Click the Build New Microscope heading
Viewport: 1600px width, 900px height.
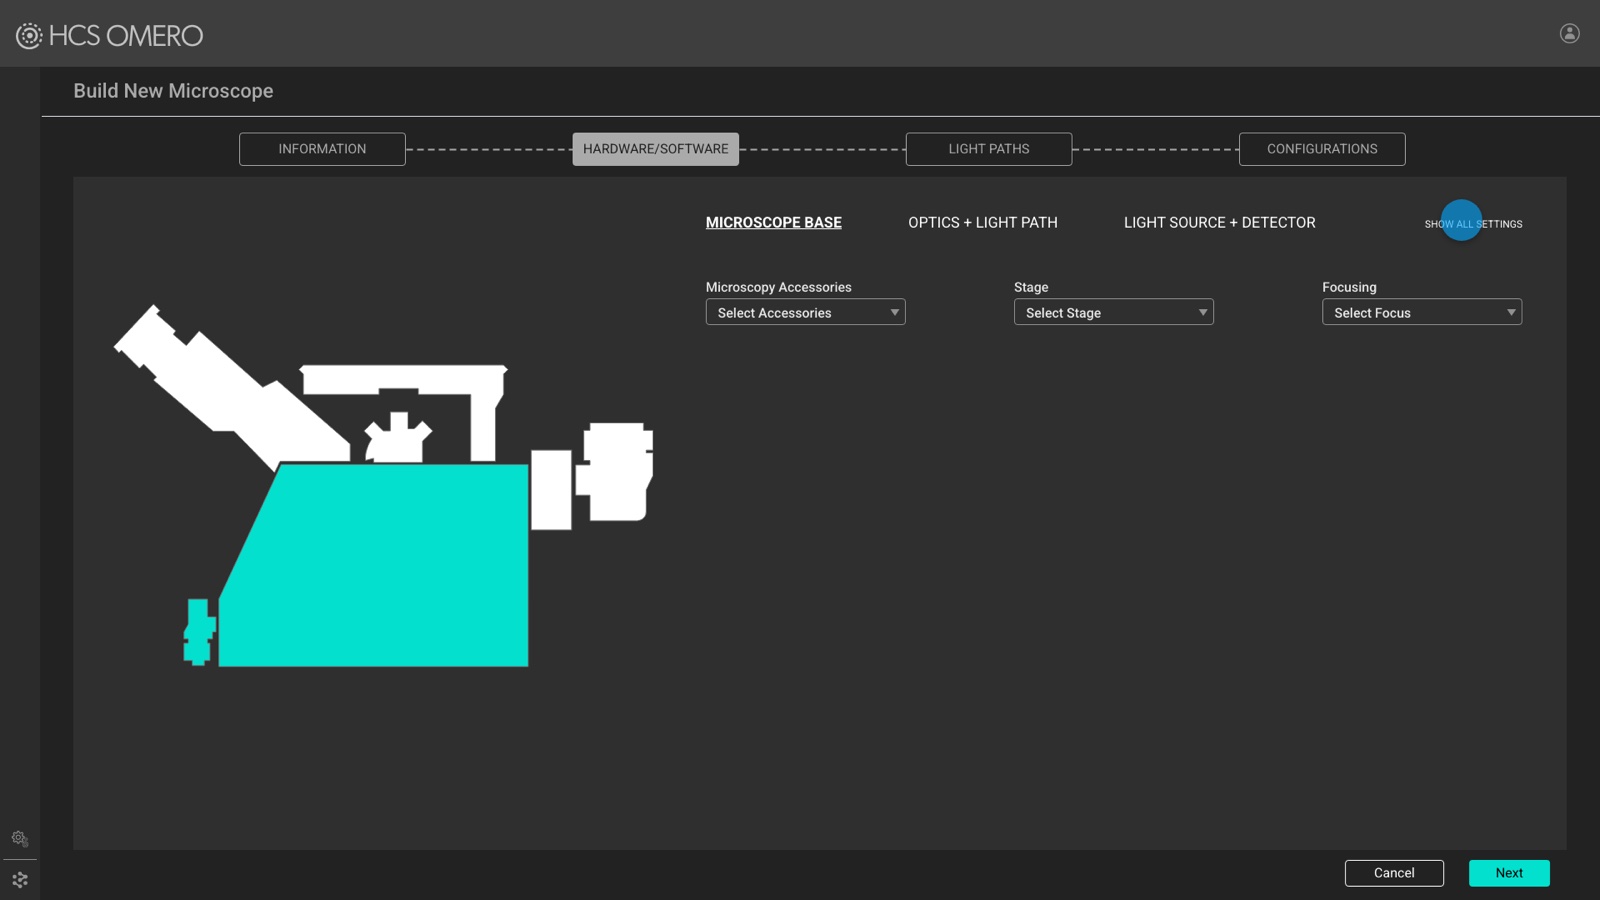[173, 91]
